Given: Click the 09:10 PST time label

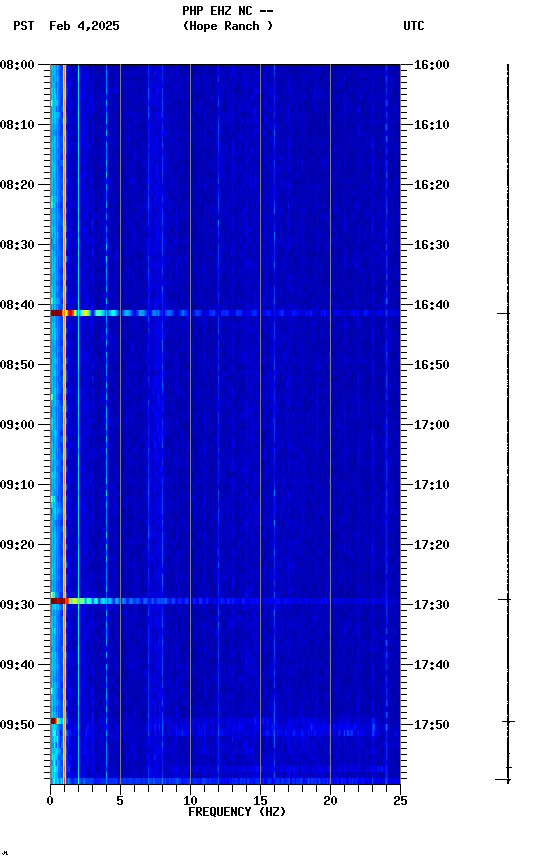Looking at the screenshot, I should [x=17, y=485].
